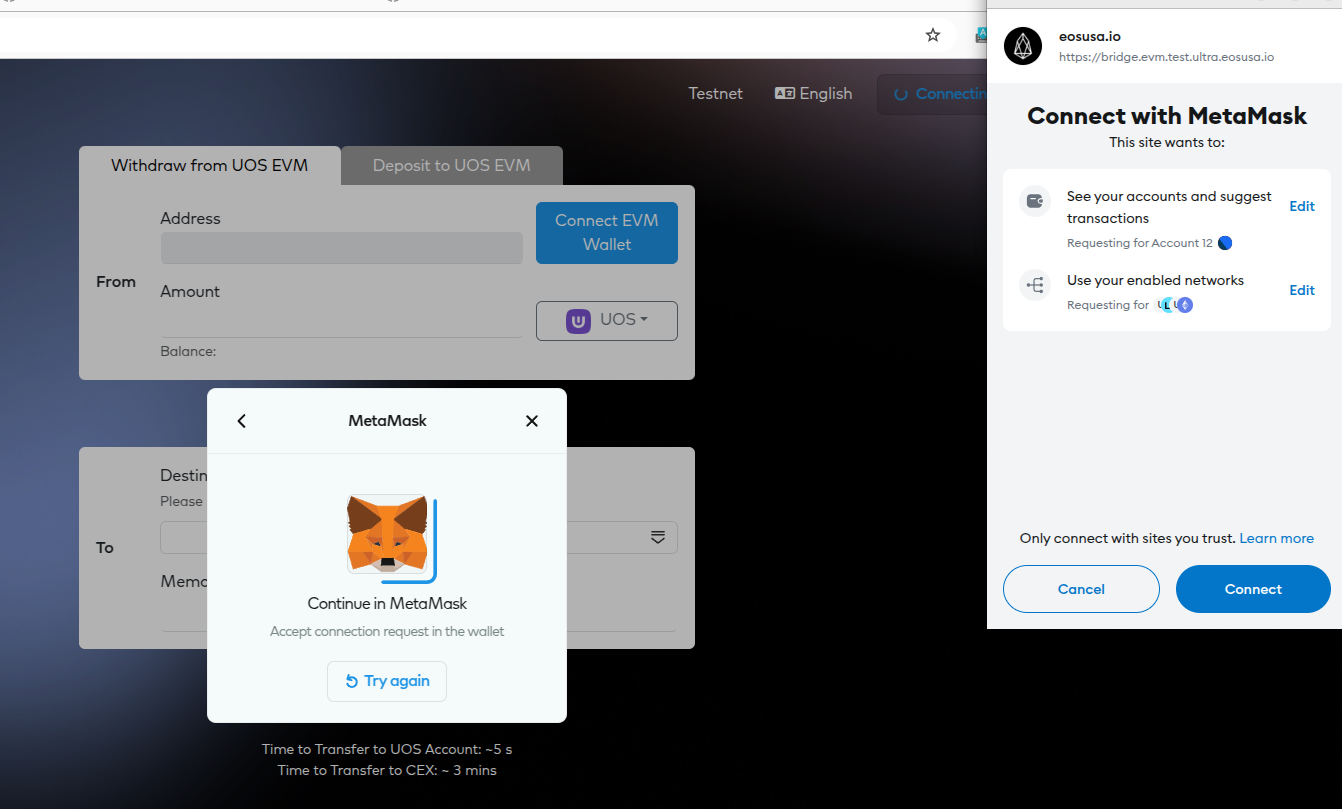The width and height of the screenshot is (1342, 809).
Task: Expand the destination address list arrow
Action: click(x=658, y=537)
